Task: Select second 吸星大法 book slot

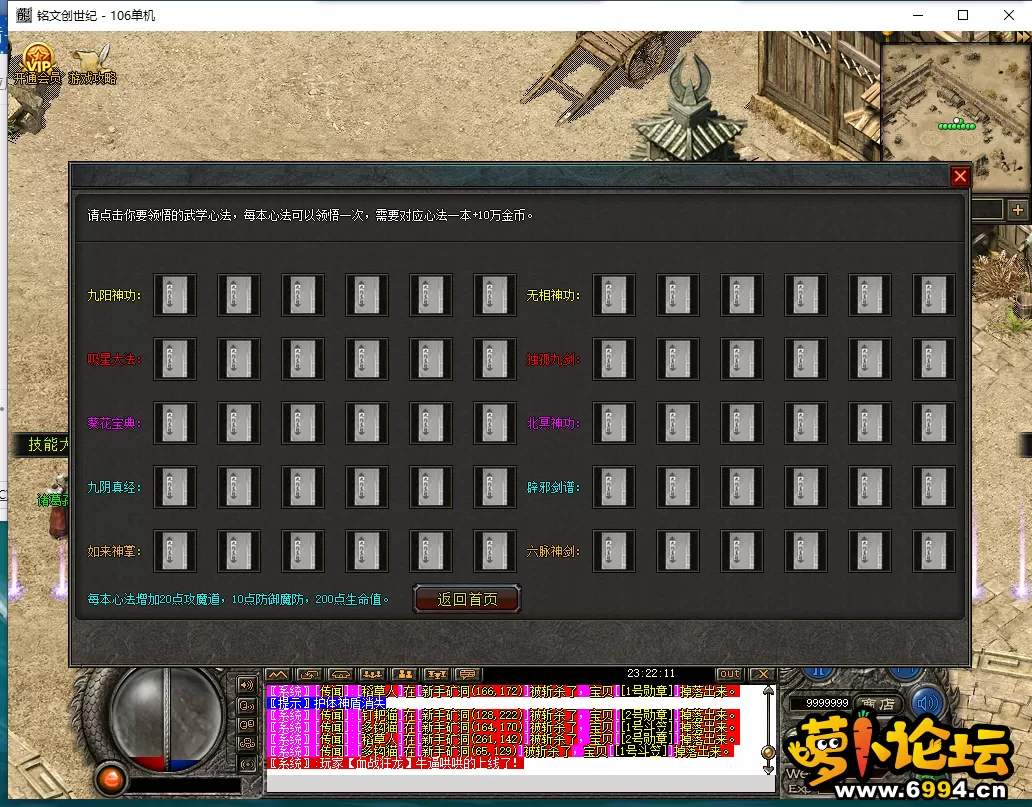Action: pyautogui.click(x=239, y=359)
